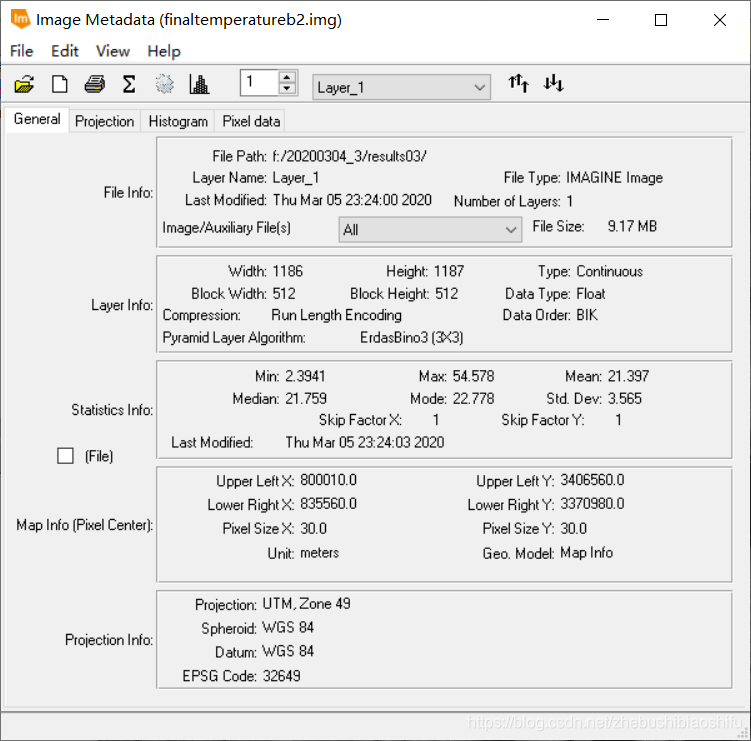The width and height of the screenshot is (751, 741).
Task: Click the Geo. Model value Map Info
Action: tap(586, 553)
